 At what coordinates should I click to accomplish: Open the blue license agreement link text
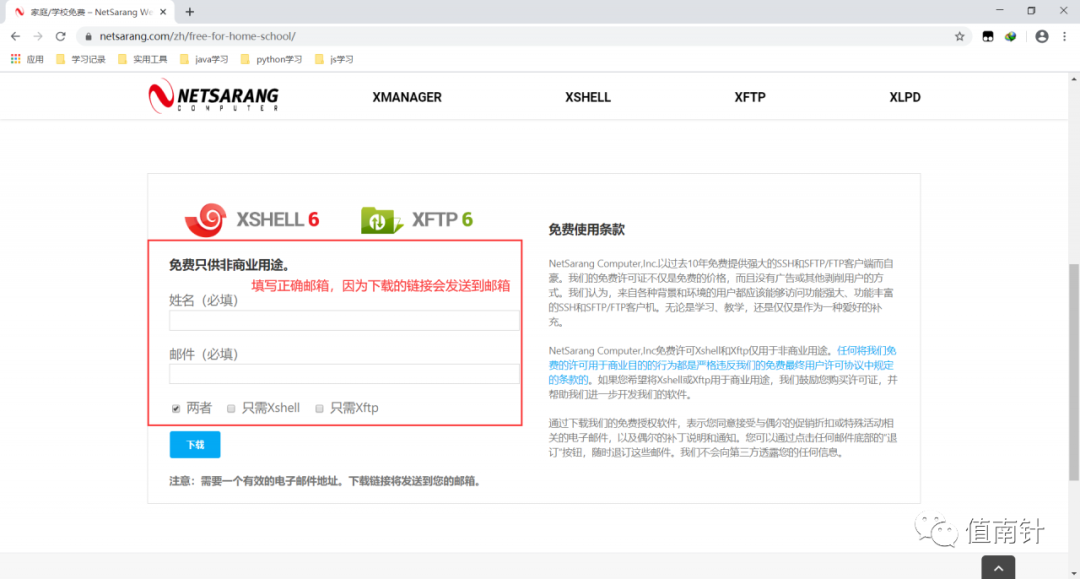(x=723, y=365)
